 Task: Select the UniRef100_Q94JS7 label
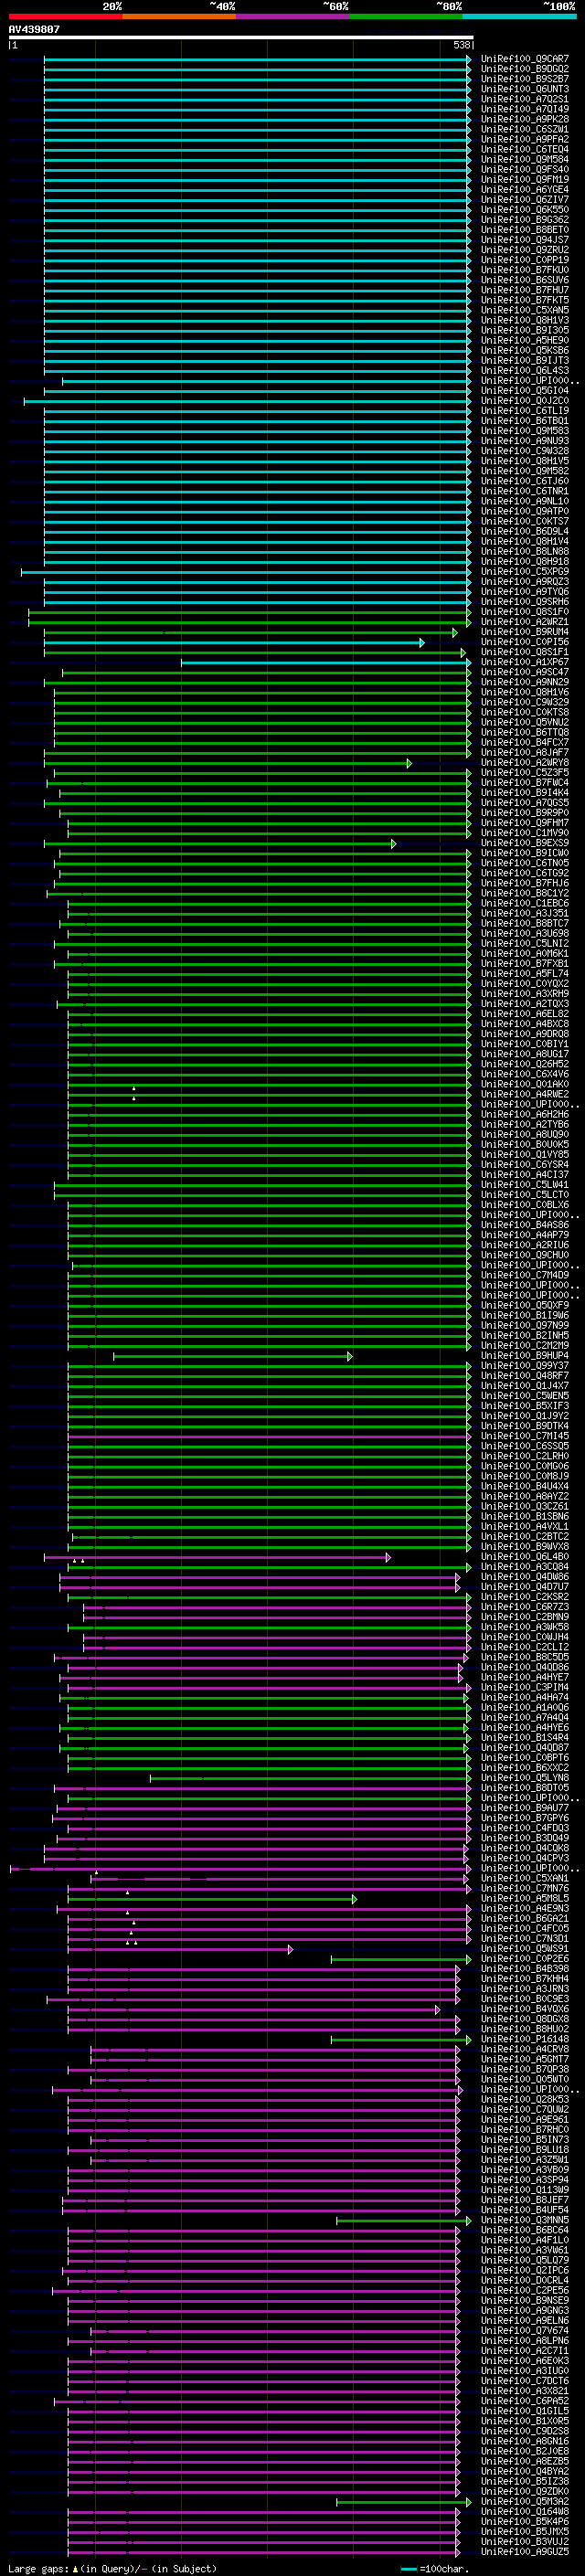point(525,240)
